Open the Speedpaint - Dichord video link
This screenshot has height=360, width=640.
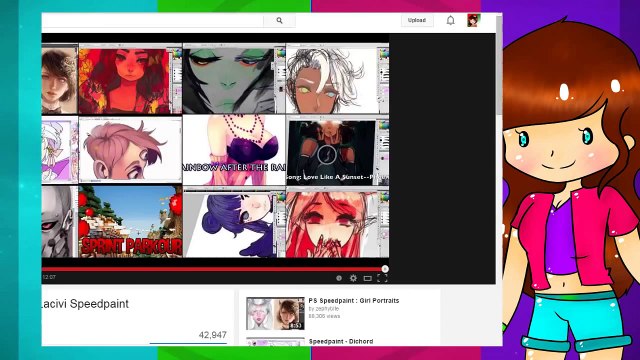tap(341, 341)
